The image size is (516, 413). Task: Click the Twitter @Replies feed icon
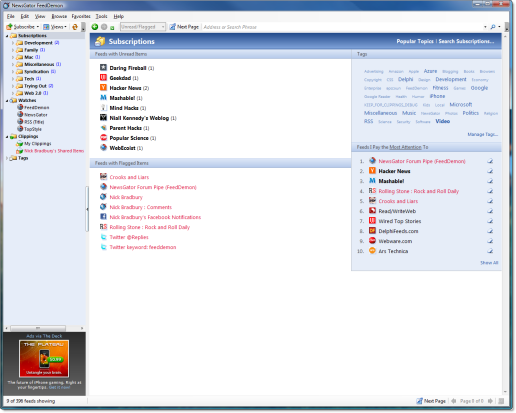tap(103, 237)
